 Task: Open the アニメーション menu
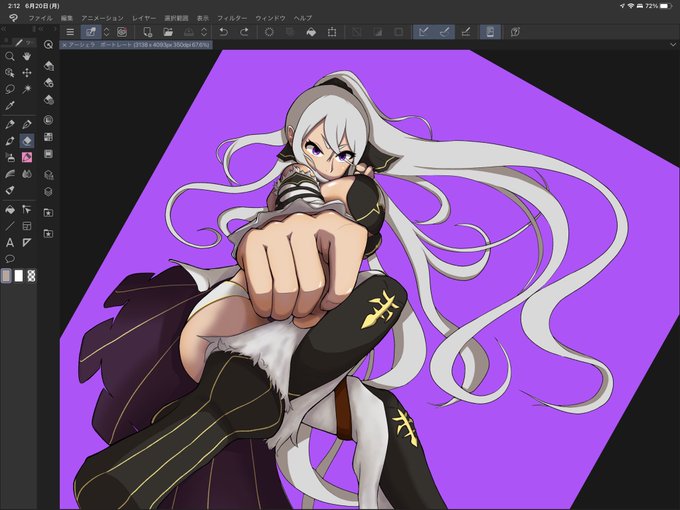point(102,18)
